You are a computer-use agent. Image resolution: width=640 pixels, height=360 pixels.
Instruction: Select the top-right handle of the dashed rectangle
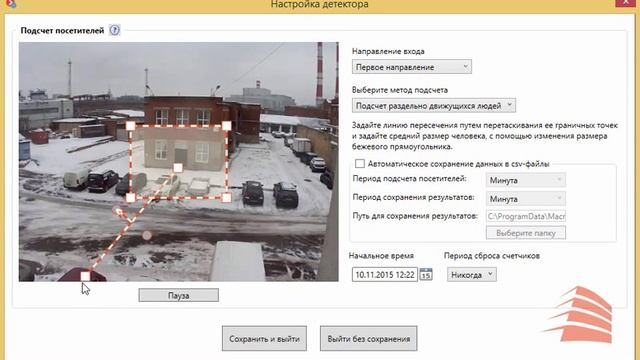pos(227,126)
